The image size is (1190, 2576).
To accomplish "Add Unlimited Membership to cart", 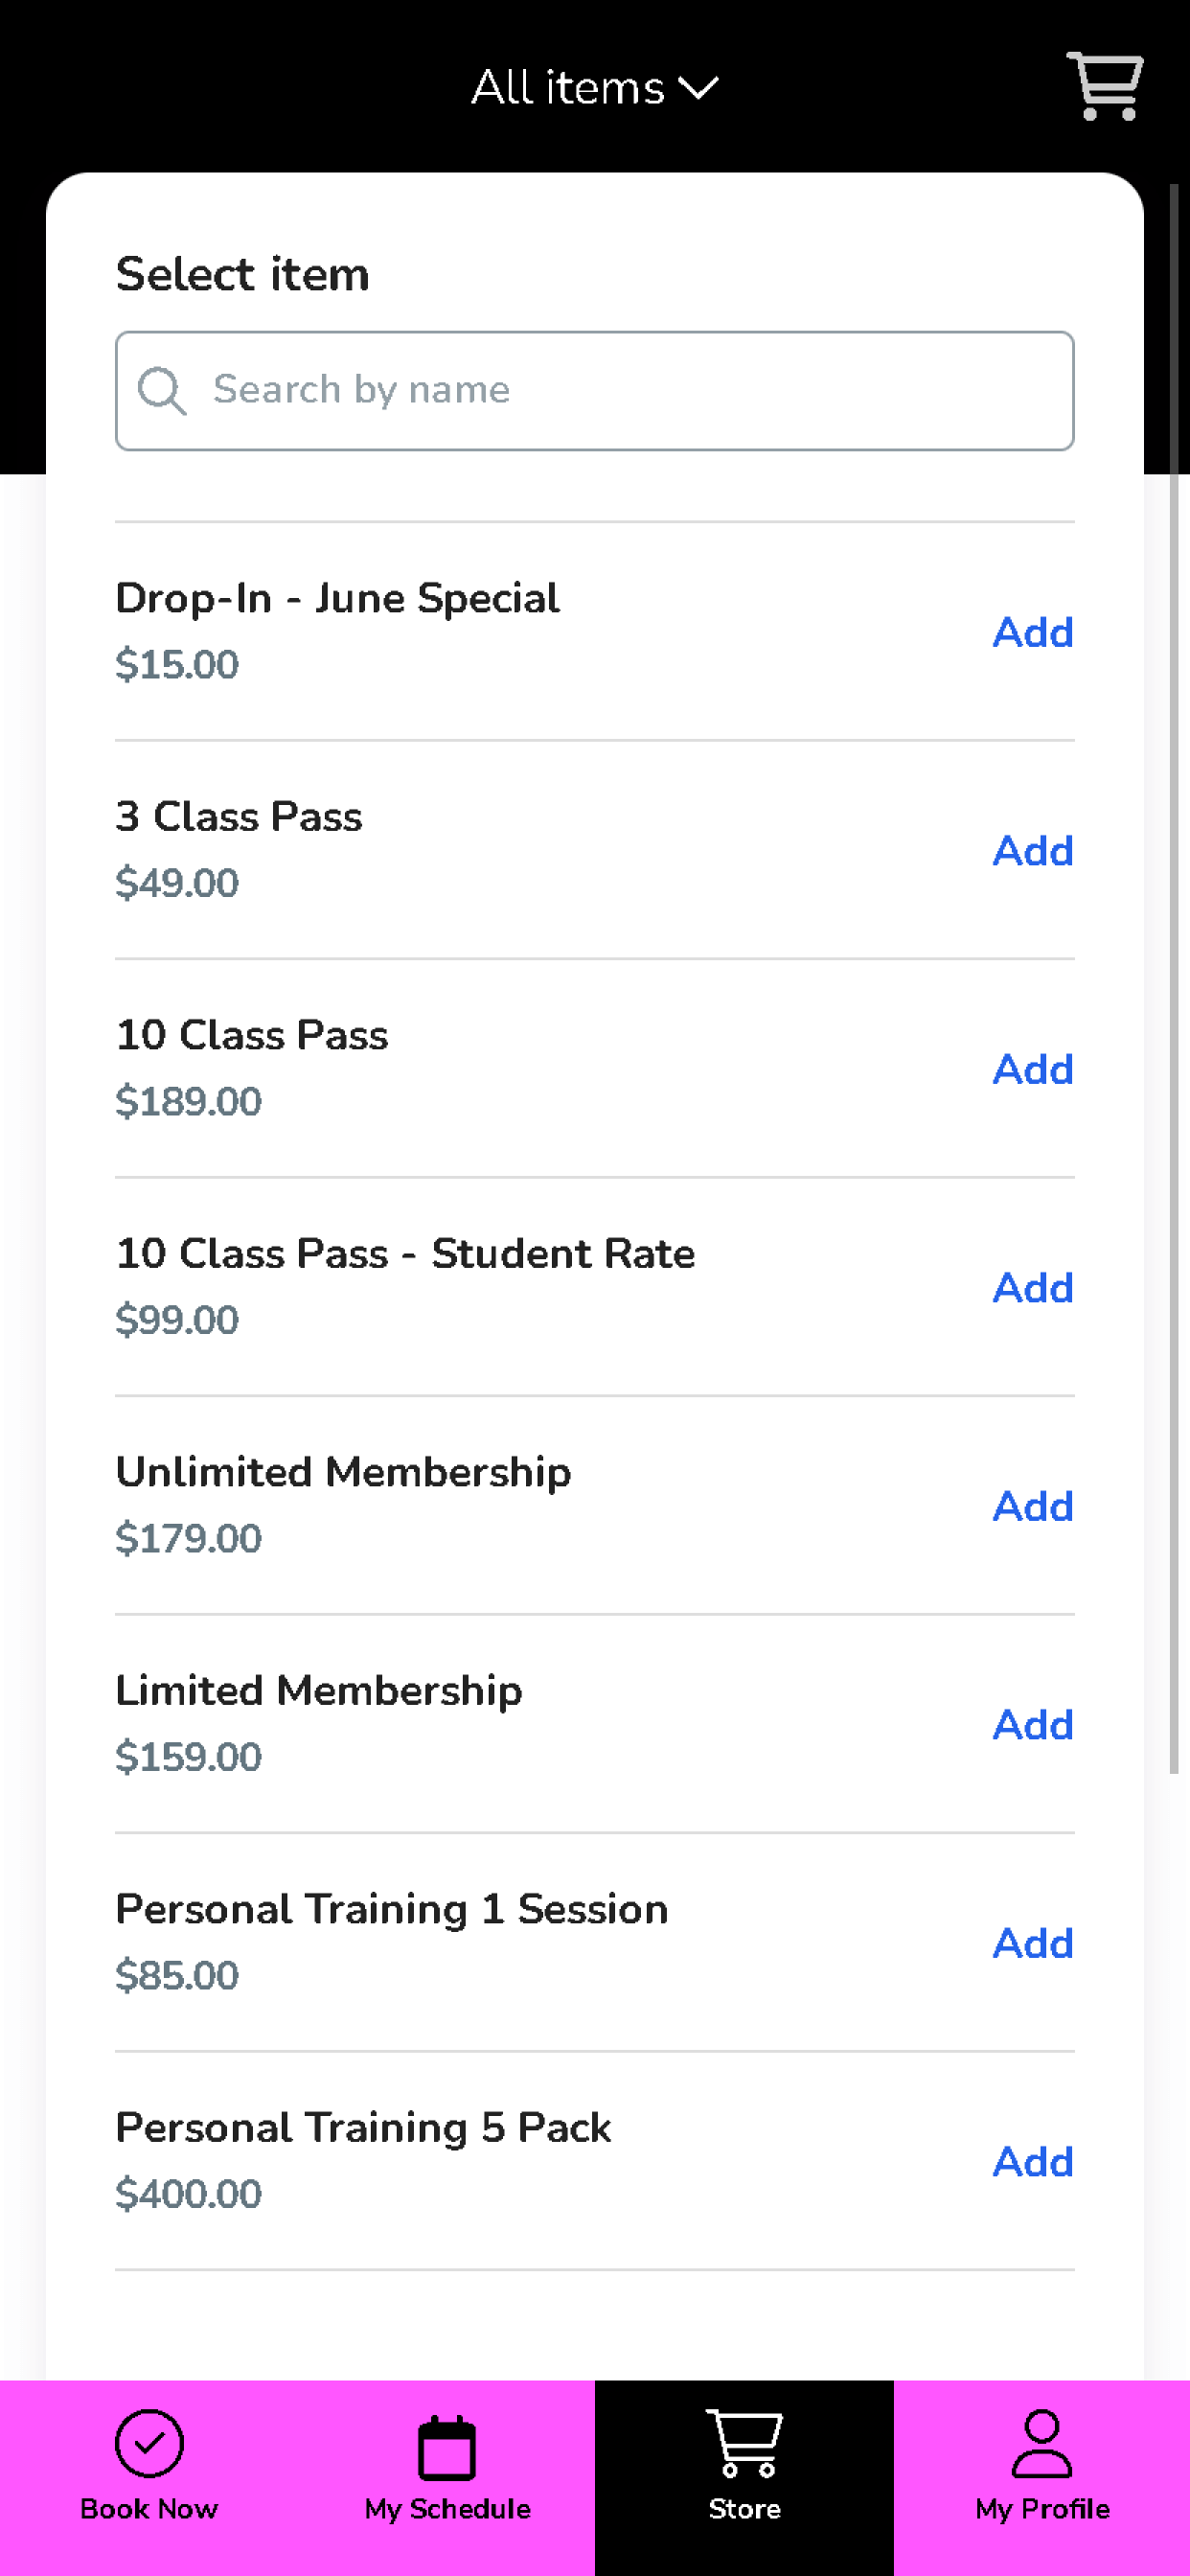I will [x=1033, y=1506].
